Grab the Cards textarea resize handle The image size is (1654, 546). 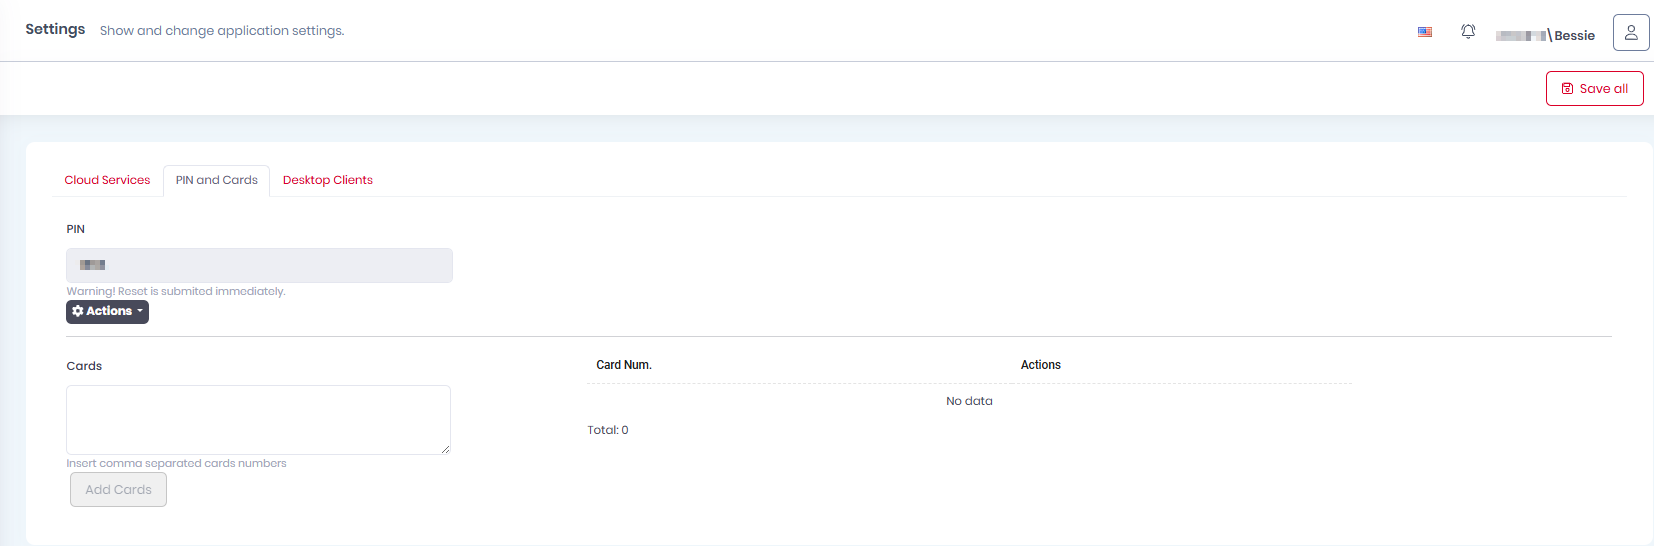point(445,449)
